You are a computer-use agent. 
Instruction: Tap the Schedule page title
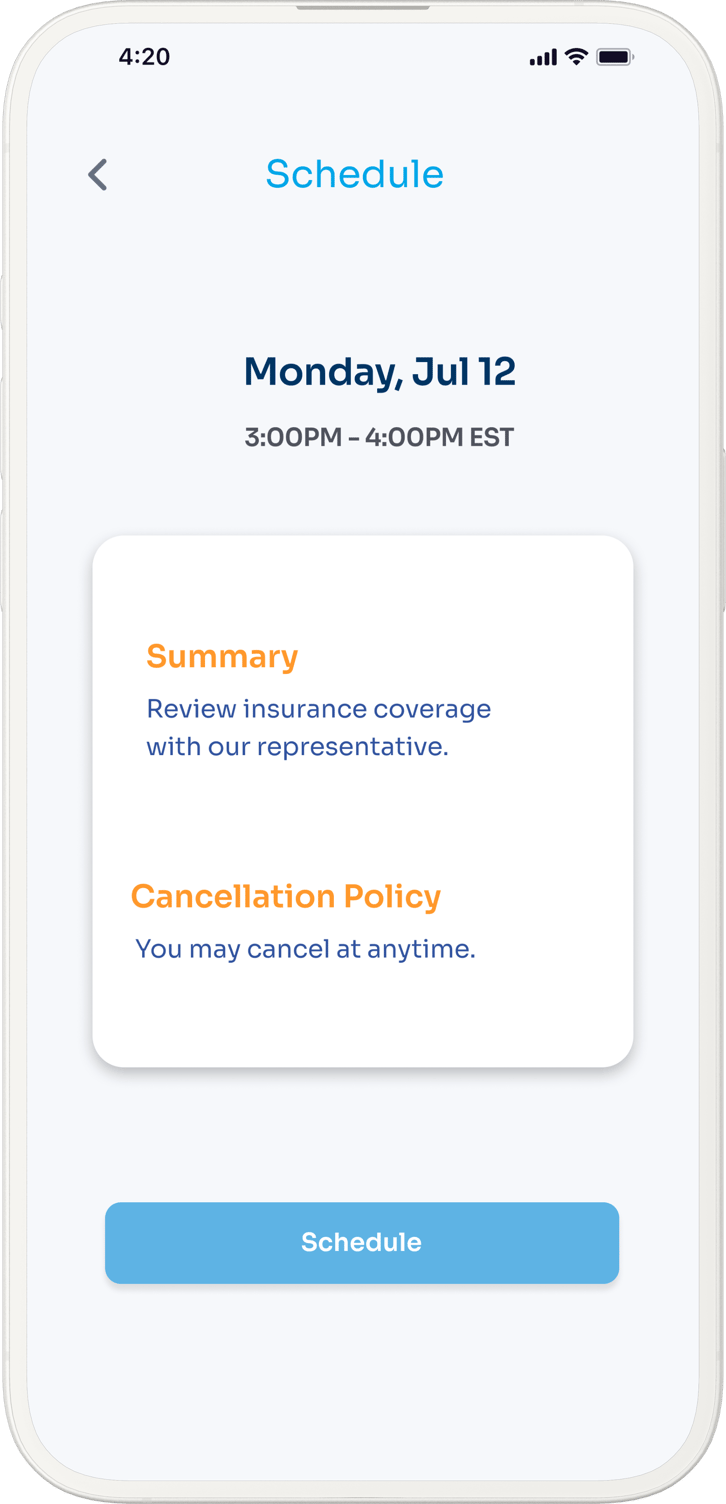click(x=354, y=174)
